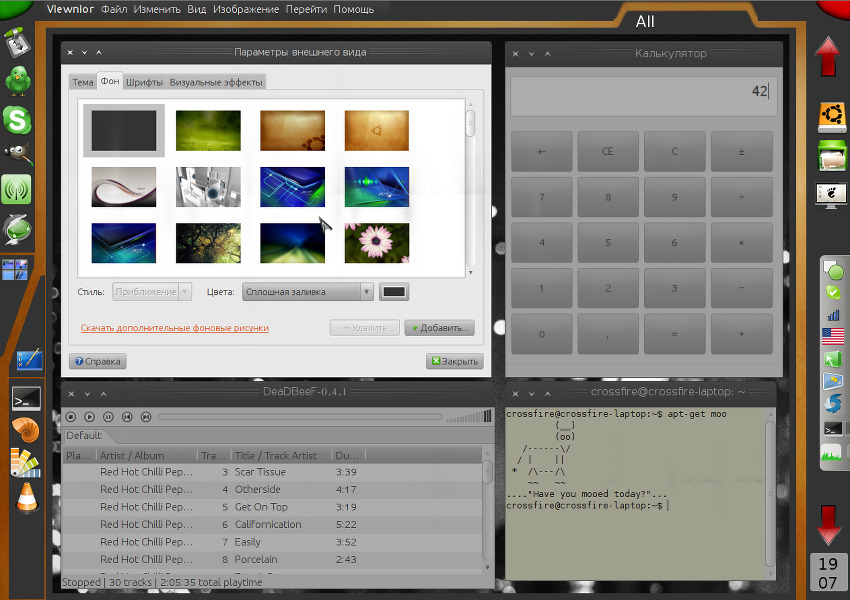This screenshot has width=850, height=600.
Task: Click the small terminal tray icon
Action: click(833, 429)
